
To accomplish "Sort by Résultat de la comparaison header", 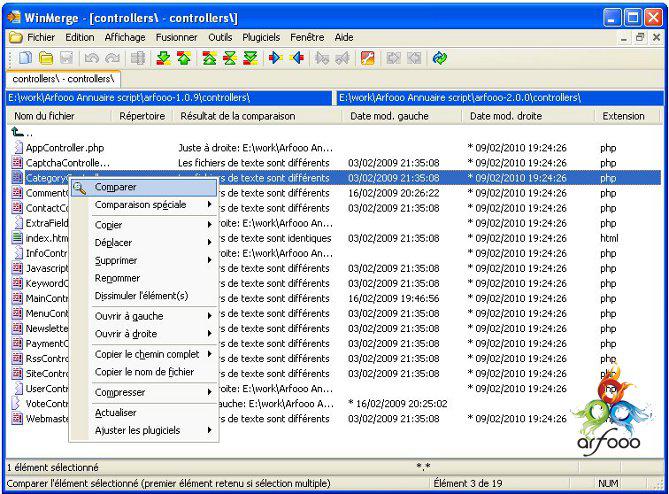I will click(257, 116).
